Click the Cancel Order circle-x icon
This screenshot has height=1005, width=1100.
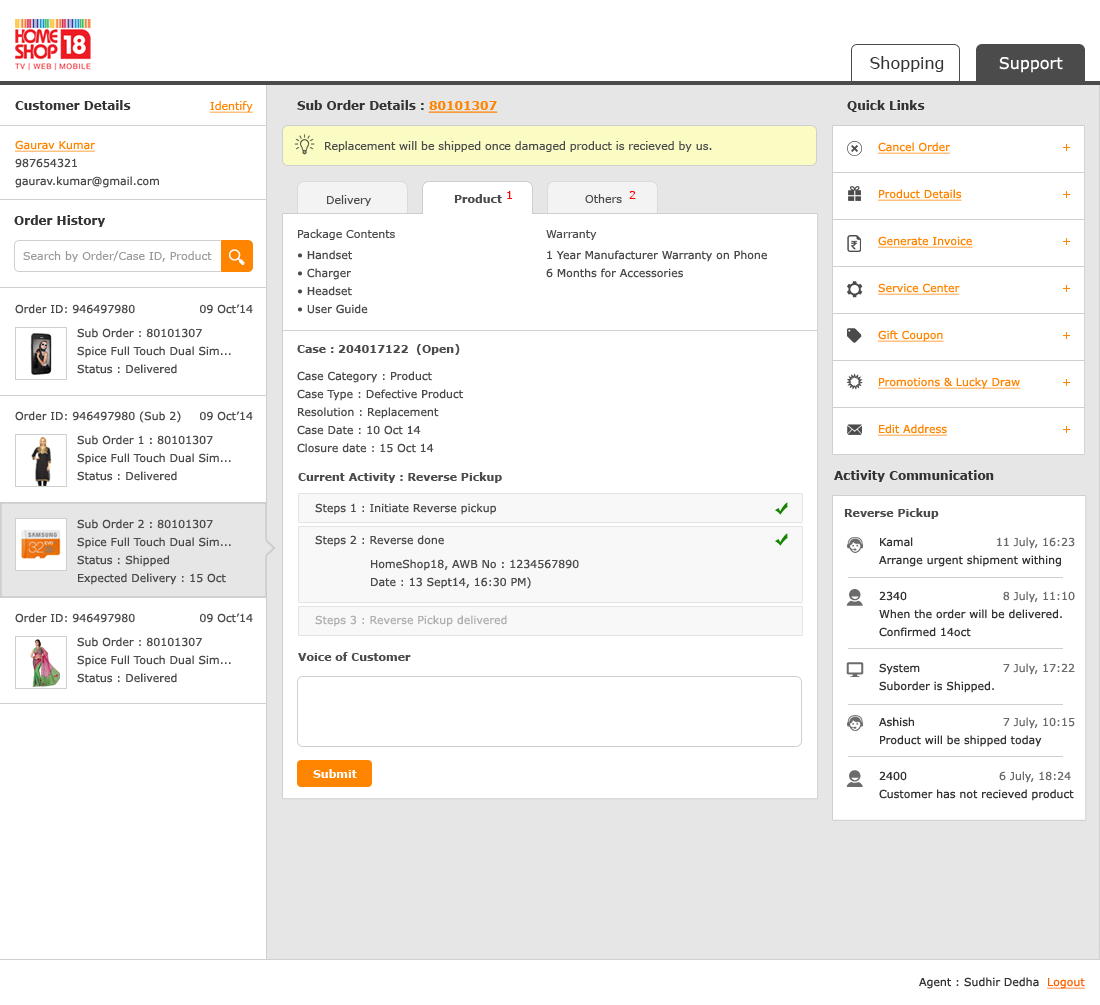(x=854, y=148)
